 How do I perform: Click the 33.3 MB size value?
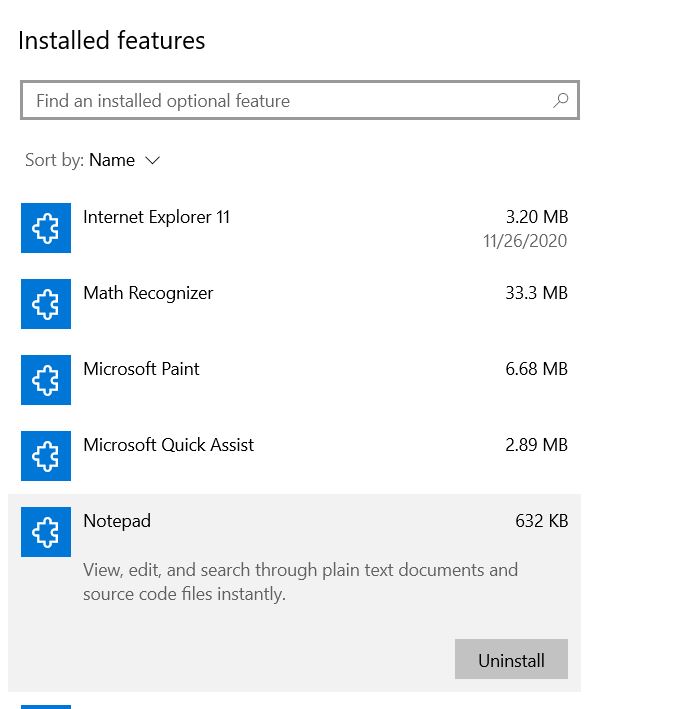click(536, 293)
